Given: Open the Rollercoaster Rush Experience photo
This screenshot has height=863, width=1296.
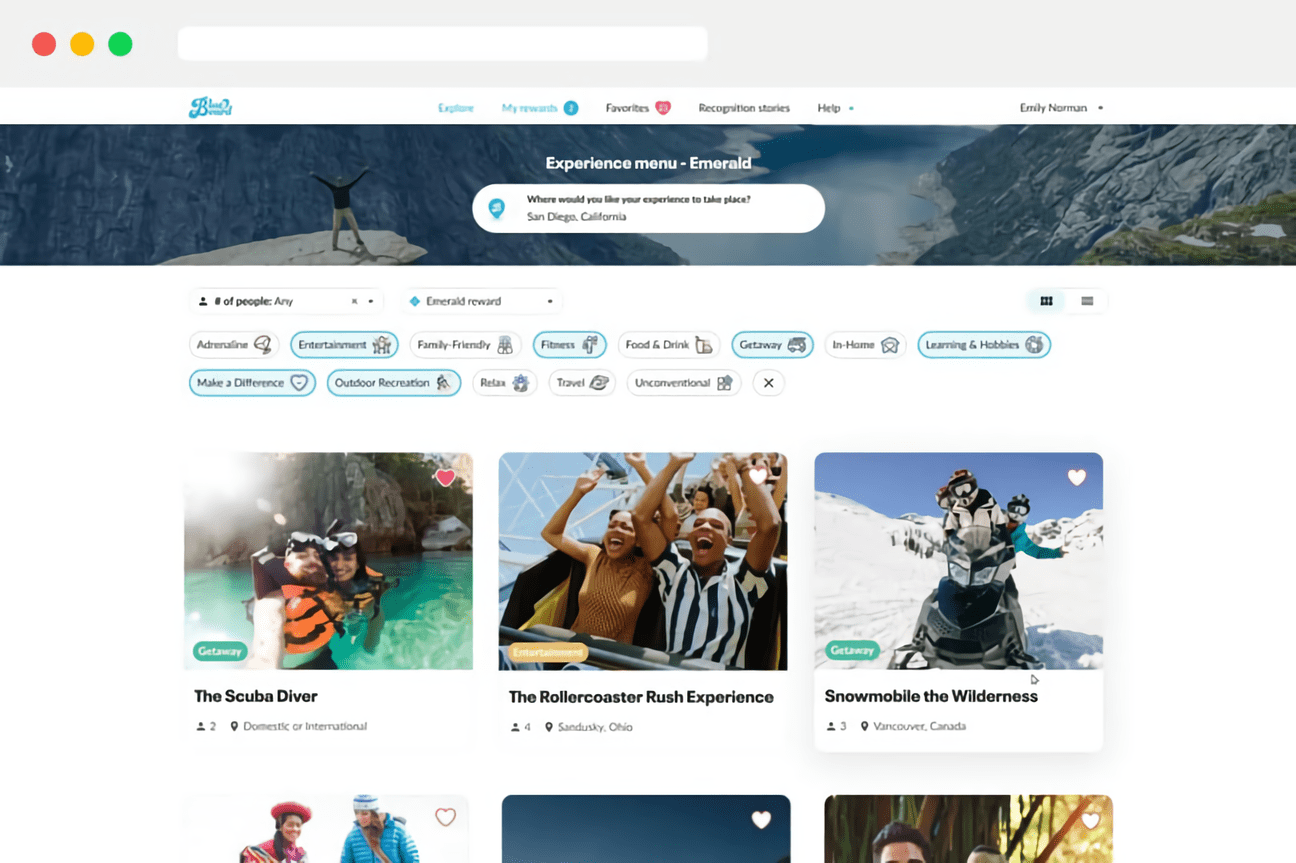Looking at the screenshot, I should 643,561.
